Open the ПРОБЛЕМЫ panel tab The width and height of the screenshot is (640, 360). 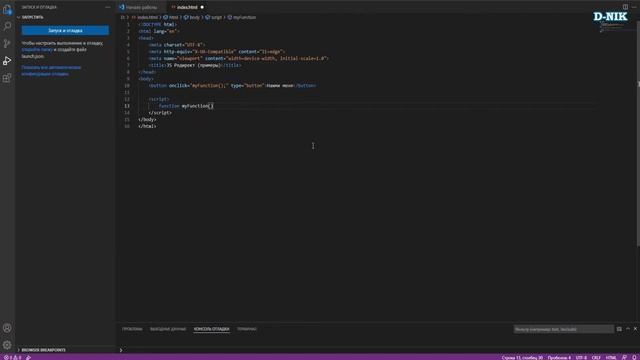[132, 329]
